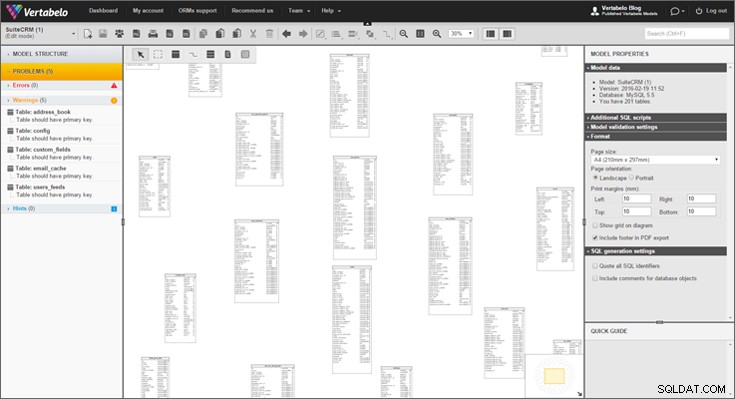Click the new document icon in toolbar
The image size is (735, 399).
pyautogui.click(x=88, y=34)
